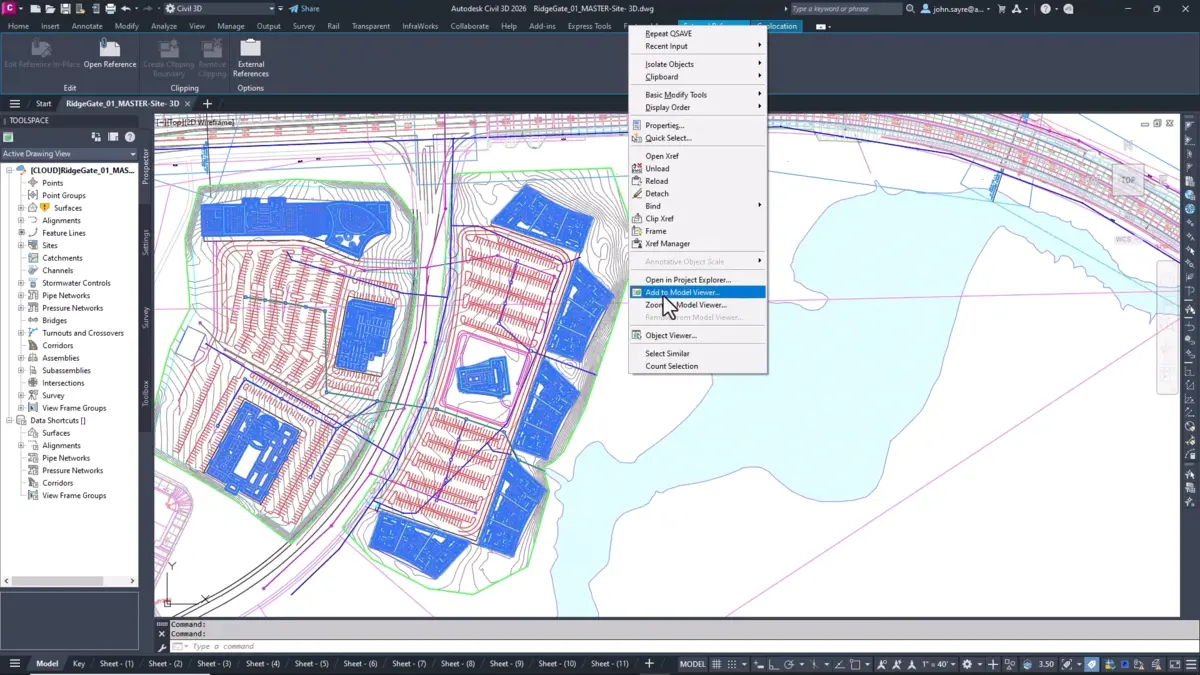Click the Properties icon in context menu
This screenshot has height=675, width=1200.
tap(637, 125)
